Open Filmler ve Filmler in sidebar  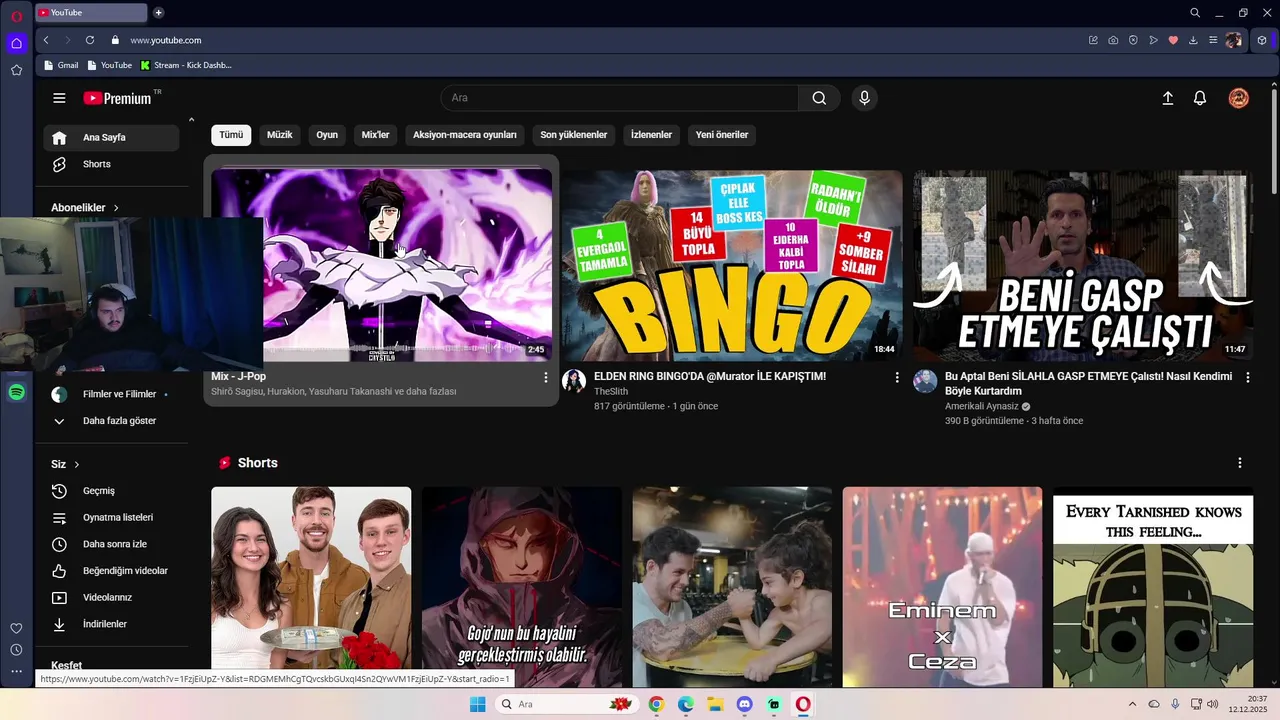tap(111, 394)
